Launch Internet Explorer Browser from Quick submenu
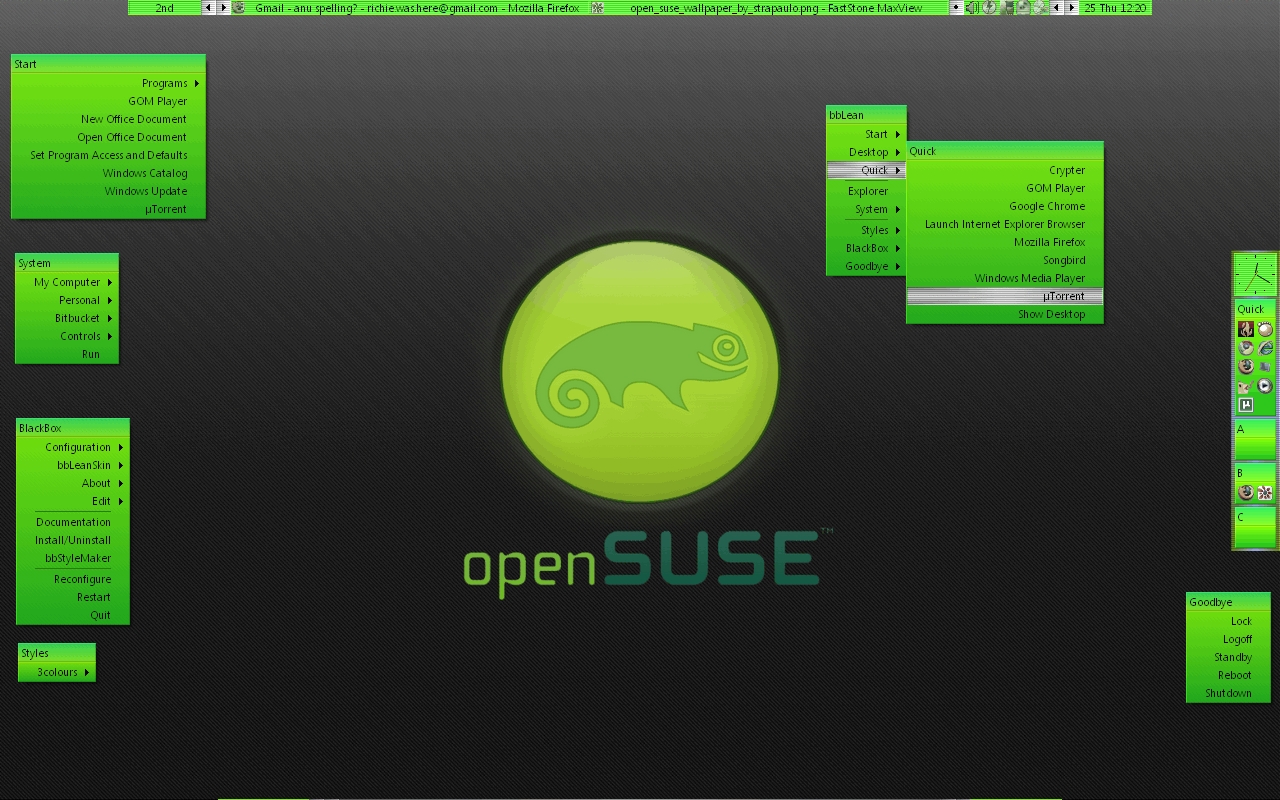Screen dimensions: 1280x800 pyautogui.click(x=1005, y=224)
